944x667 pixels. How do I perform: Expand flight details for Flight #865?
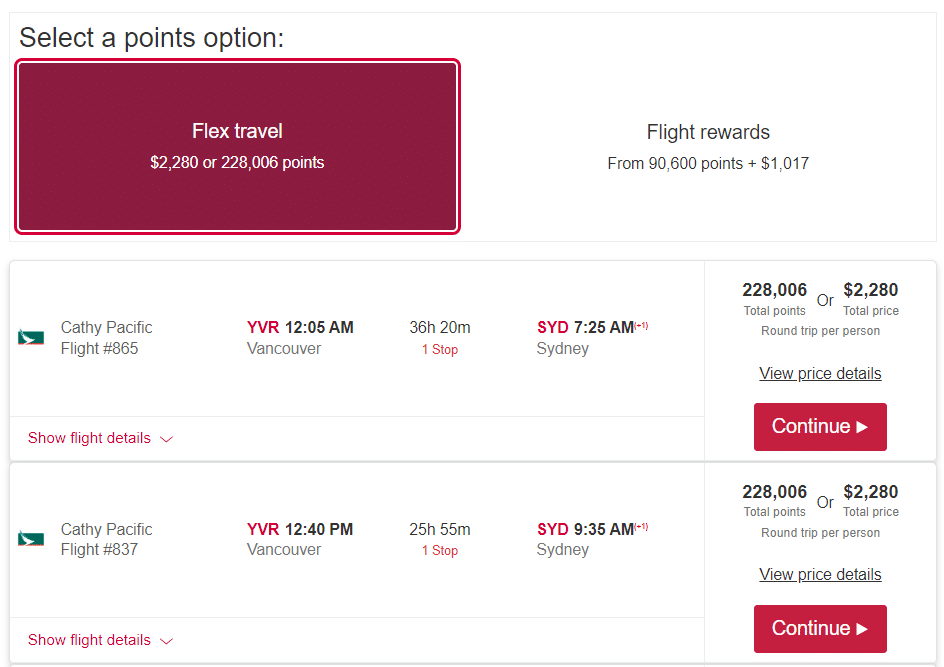pyautogui.click(x=89, y=438)
